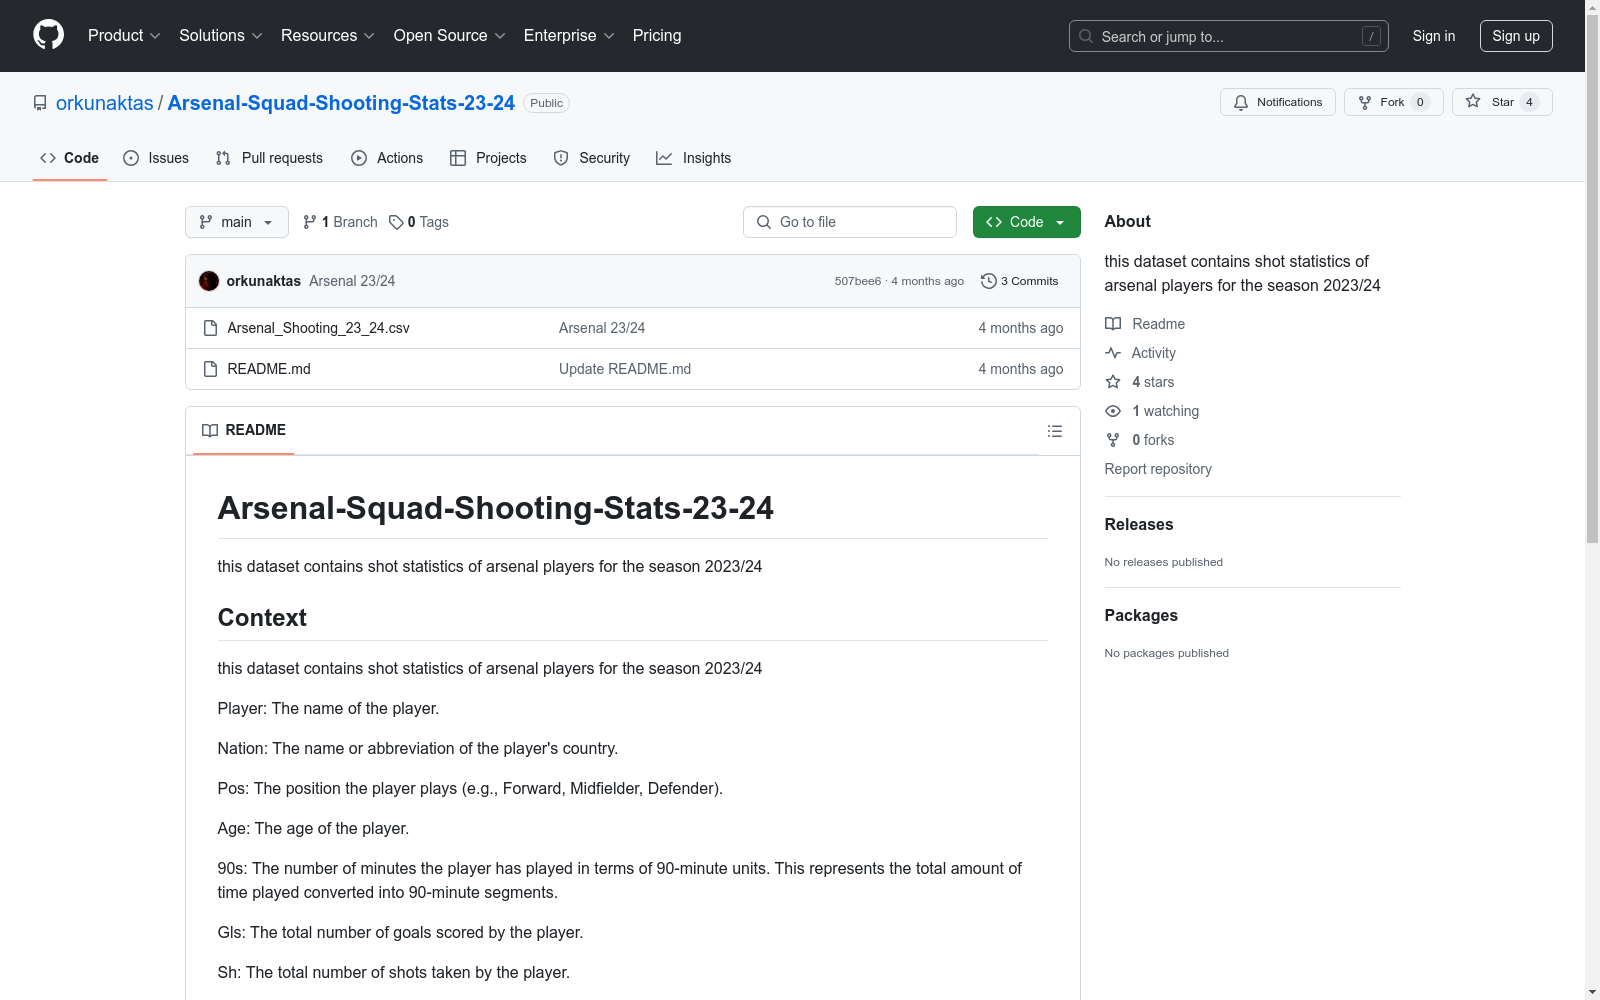Click the 507bee6 commit hash

point(858,281)
